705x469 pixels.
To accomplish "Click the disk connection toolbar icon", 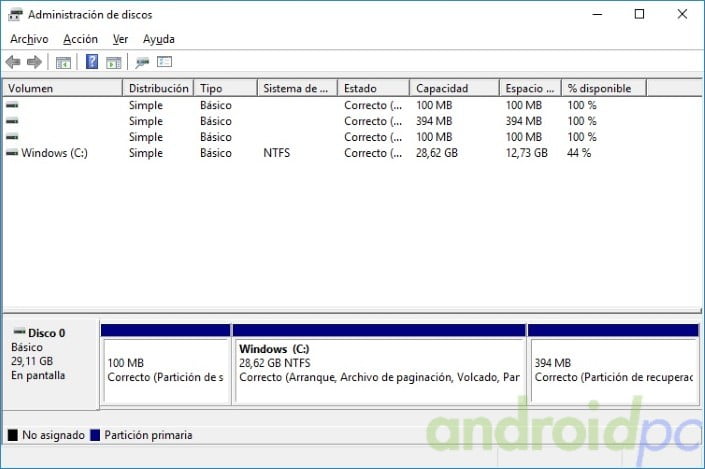I will pyautogui.click(x=142, y=63).
